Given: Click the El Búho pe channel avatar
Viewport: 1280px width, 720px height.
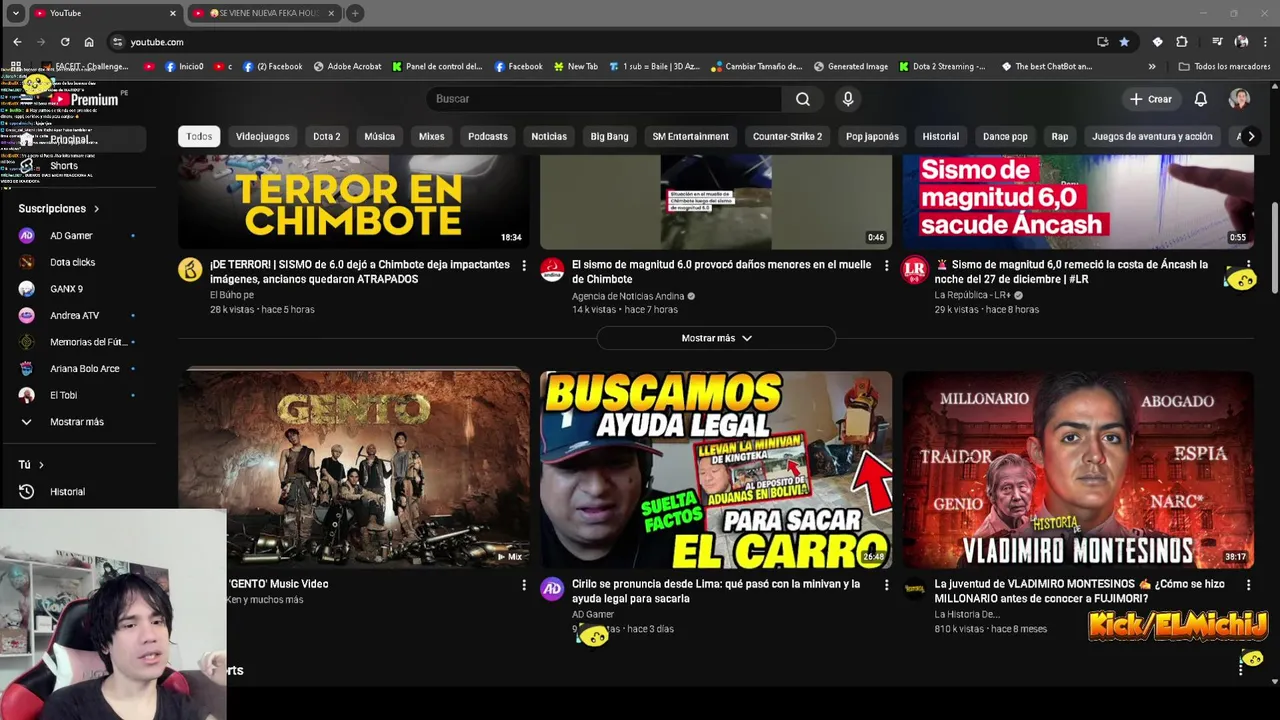Looking at the screenshot, I should click(190, 270).
